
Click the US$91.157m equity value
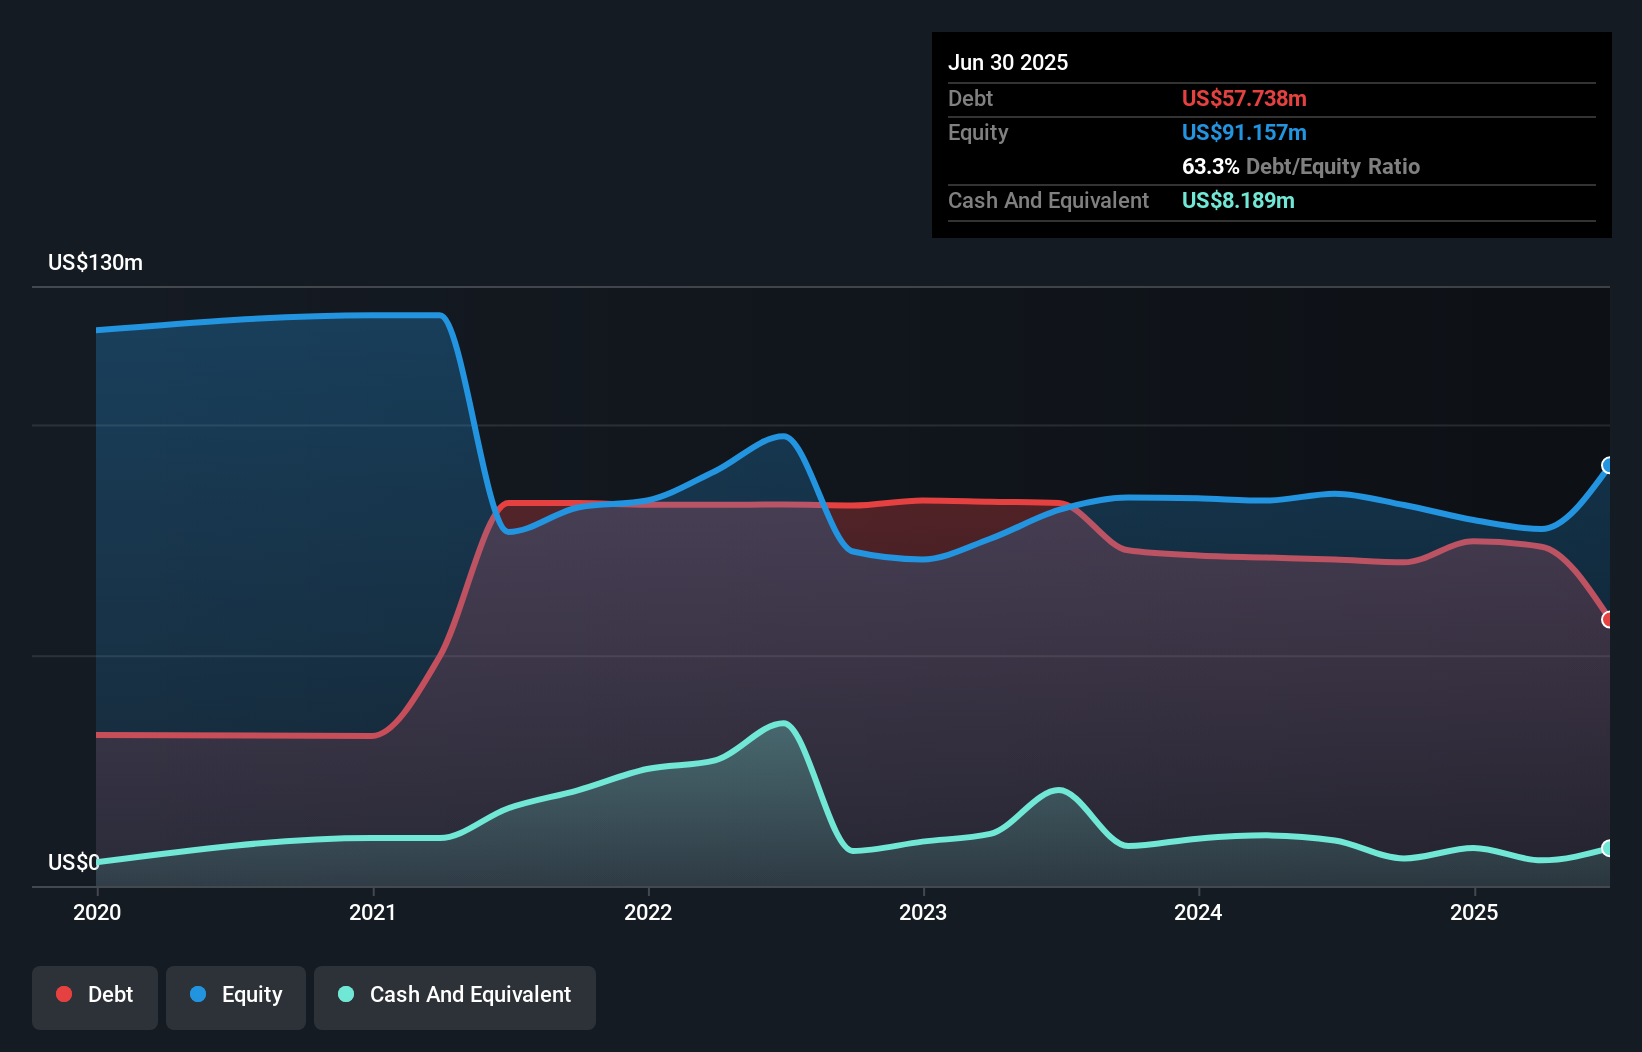tap(1244, 132)
